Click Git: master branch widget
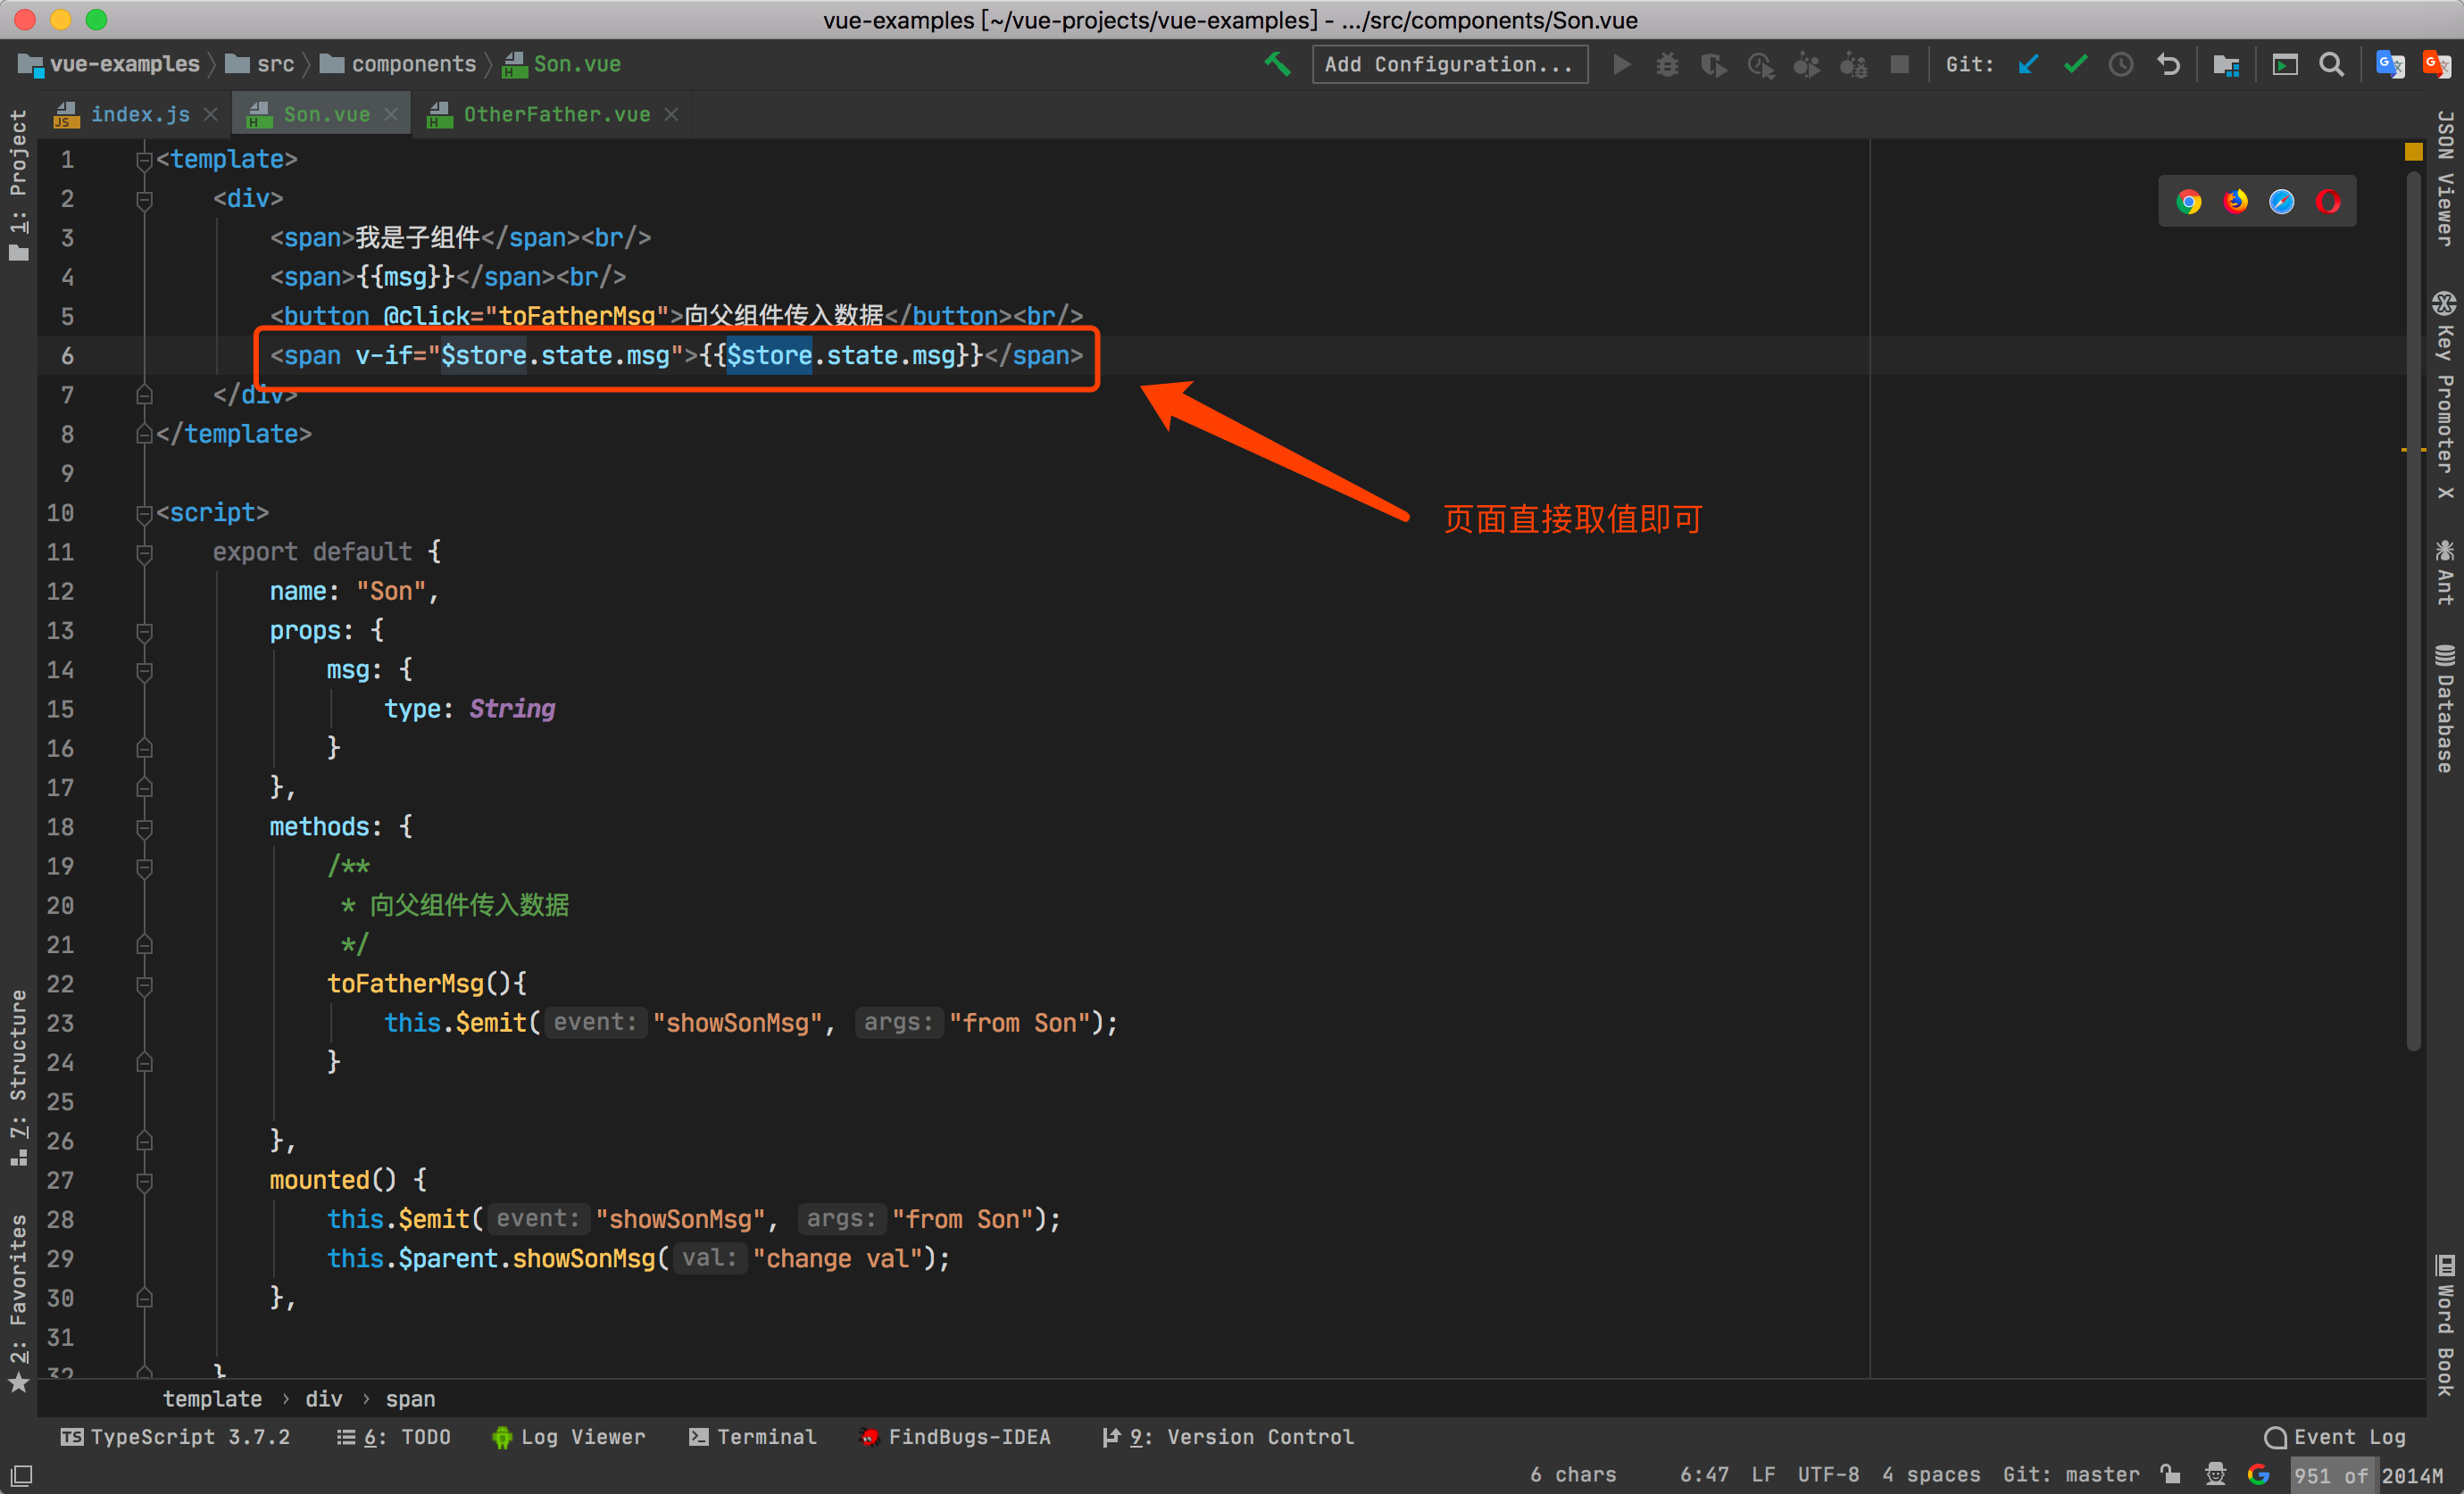The height and width of the screenshot is (1494, 2464). (2071, 1474)
